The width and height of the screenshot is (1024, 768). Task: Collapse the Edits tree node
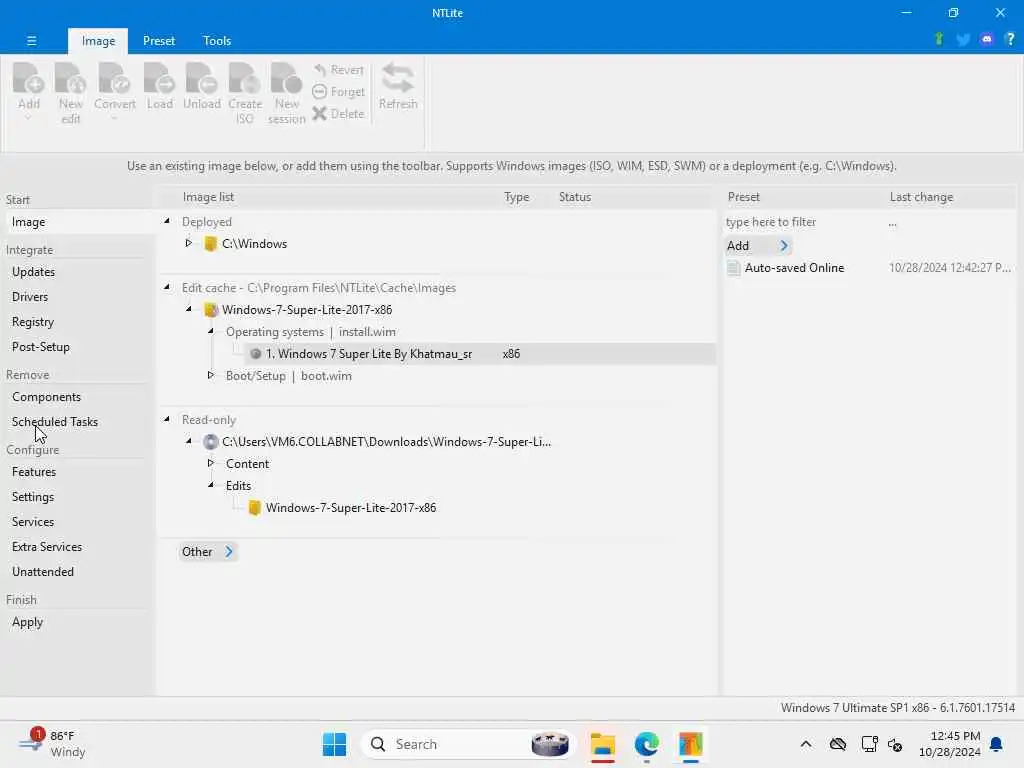(x=211, y=485)
